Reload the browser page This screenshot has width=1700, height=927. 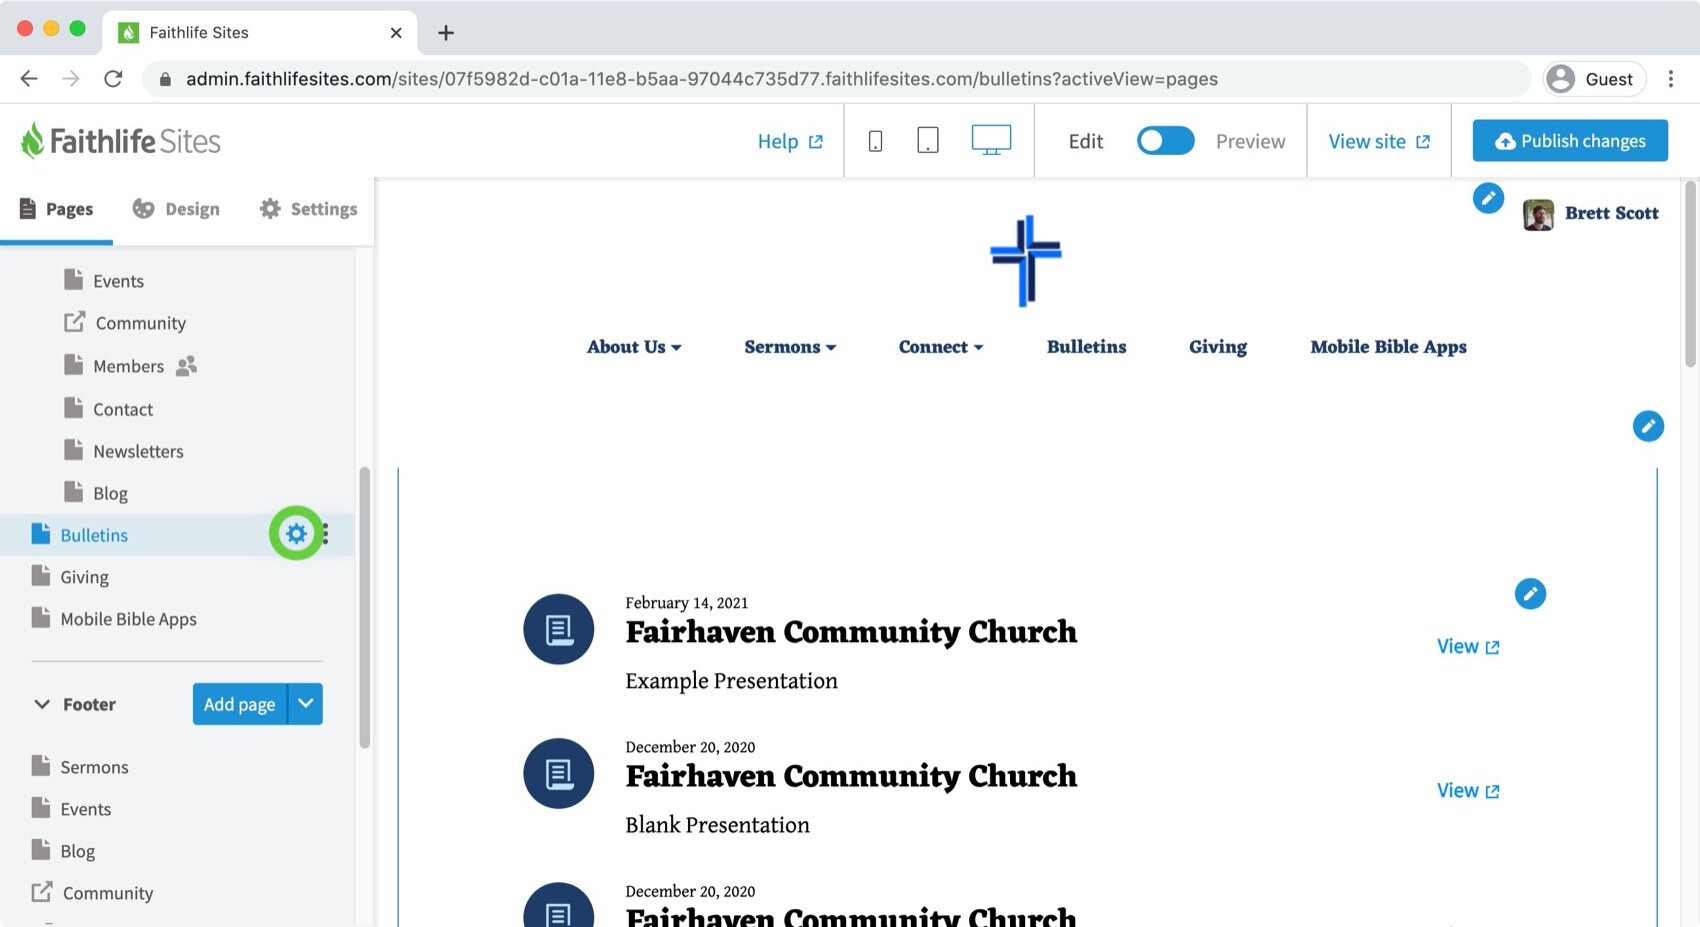[113, 79]
